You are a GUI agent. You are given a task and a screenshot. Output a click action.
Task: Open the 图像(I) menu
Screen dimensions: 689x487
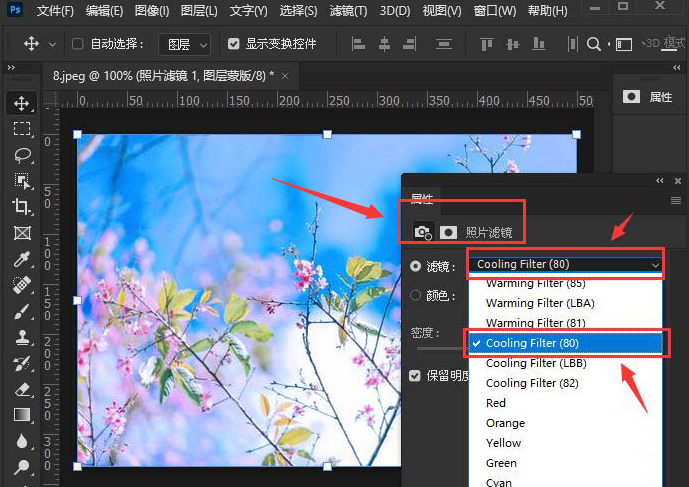(152, 10)
